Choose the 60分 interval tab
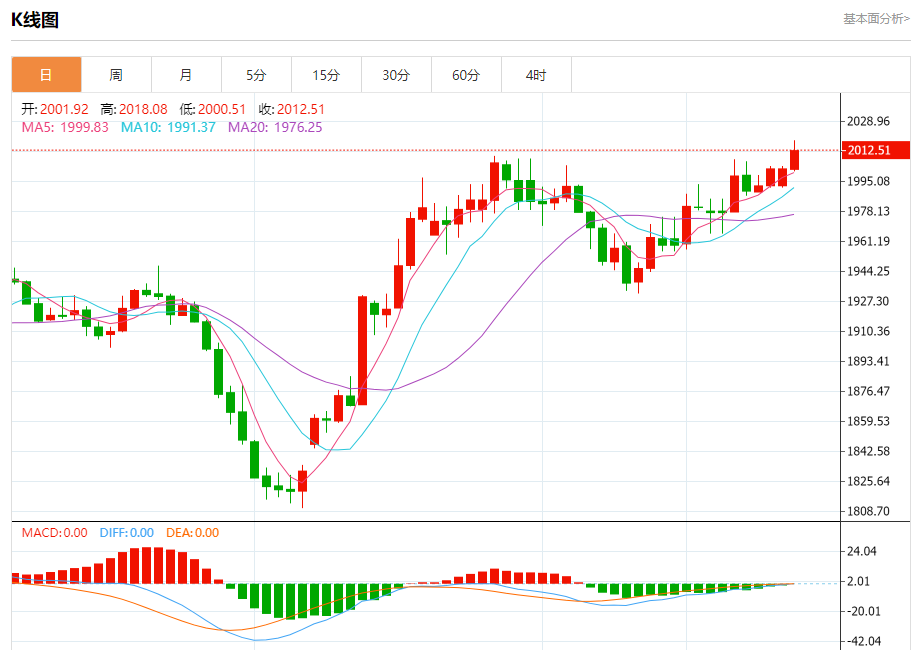 click(x=466, y=75)
